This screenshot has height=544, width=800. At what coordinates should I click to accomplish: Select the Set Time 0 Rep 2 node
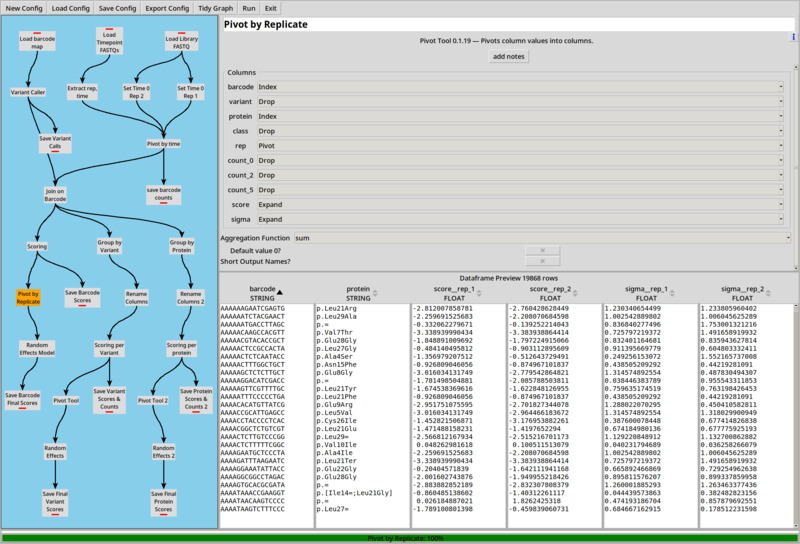click(136, 92)
